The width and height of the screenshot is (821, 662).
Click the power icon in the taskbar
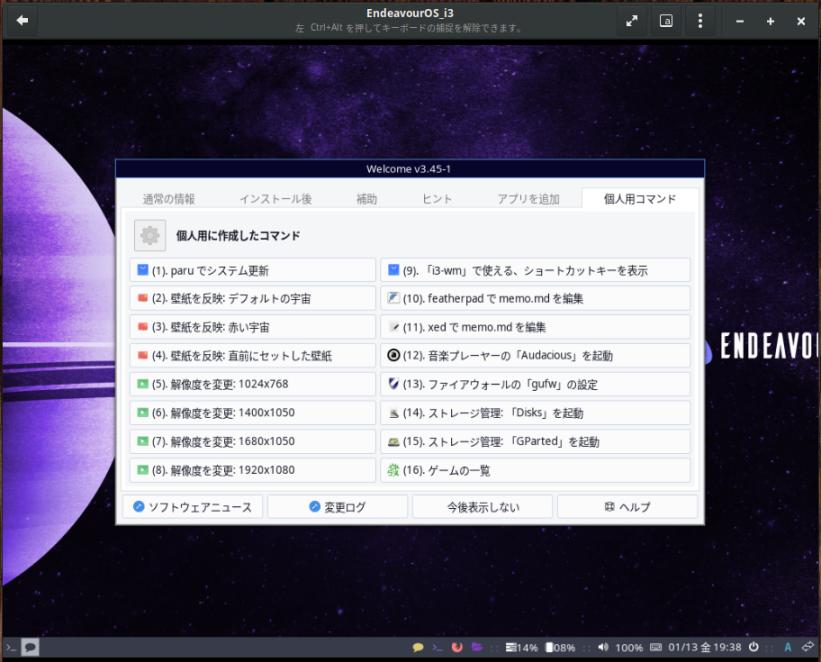pos(753,647)
